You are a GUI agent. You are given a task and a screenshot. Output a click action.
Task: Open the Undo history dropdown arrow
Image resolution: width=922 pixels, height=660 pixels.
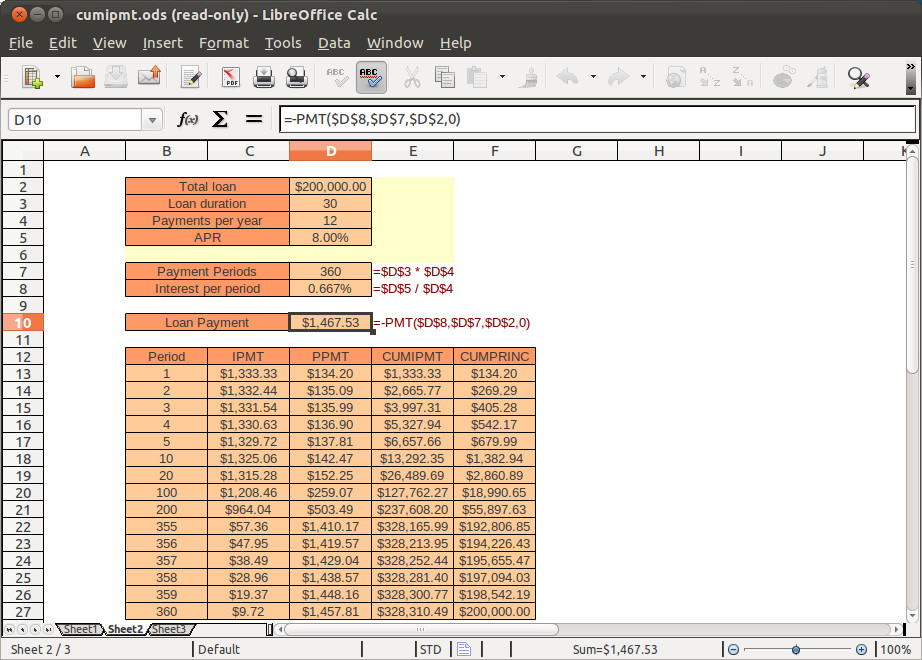(x=593, y=76)
